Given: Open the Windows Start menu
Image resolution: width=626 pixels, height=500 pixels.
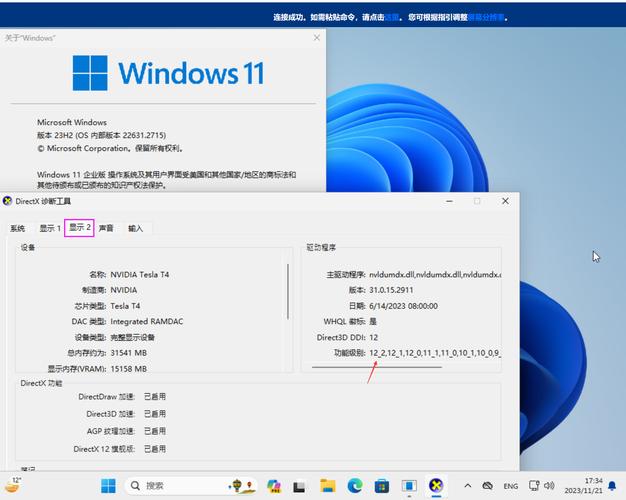Looking at the screenshot, I should tap(108, 486).
